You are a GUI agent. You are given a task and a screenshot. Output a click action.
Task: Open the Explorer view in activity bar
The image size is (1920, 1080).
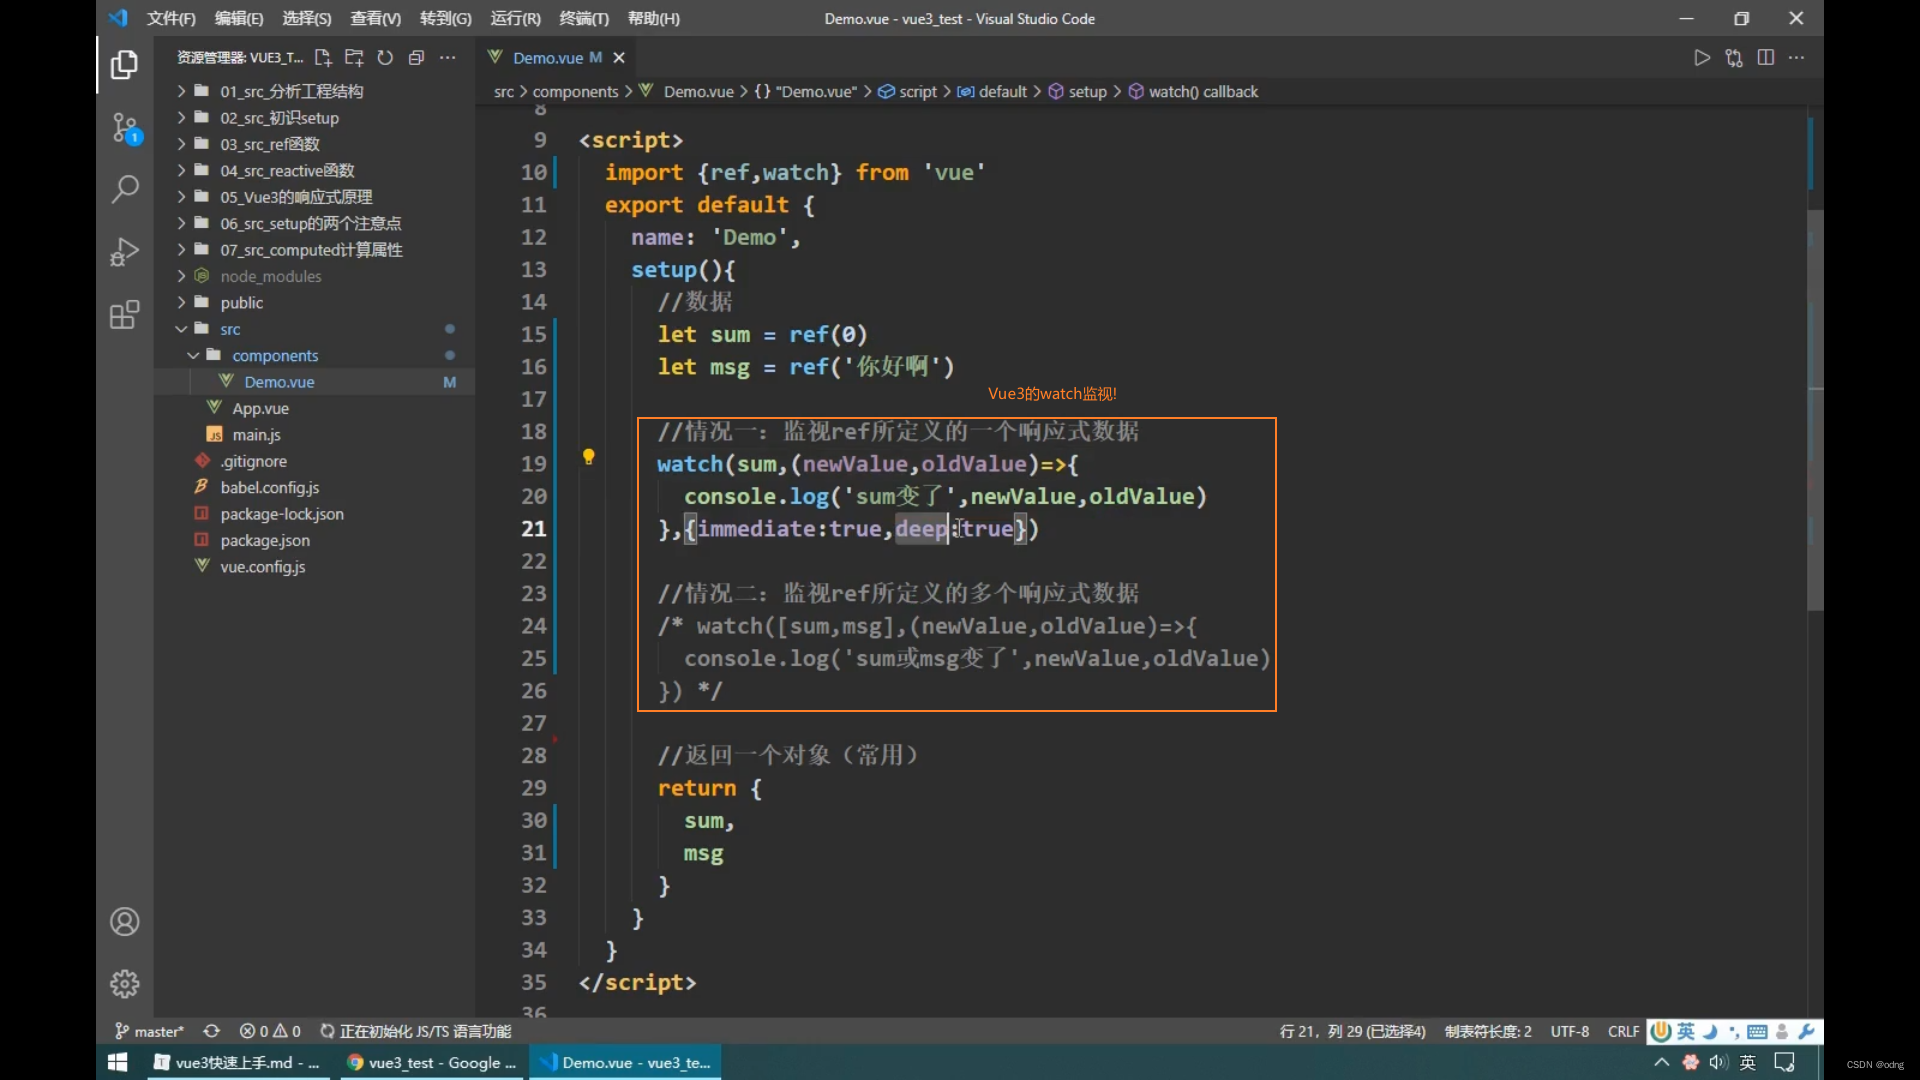[x=124, y=65]
